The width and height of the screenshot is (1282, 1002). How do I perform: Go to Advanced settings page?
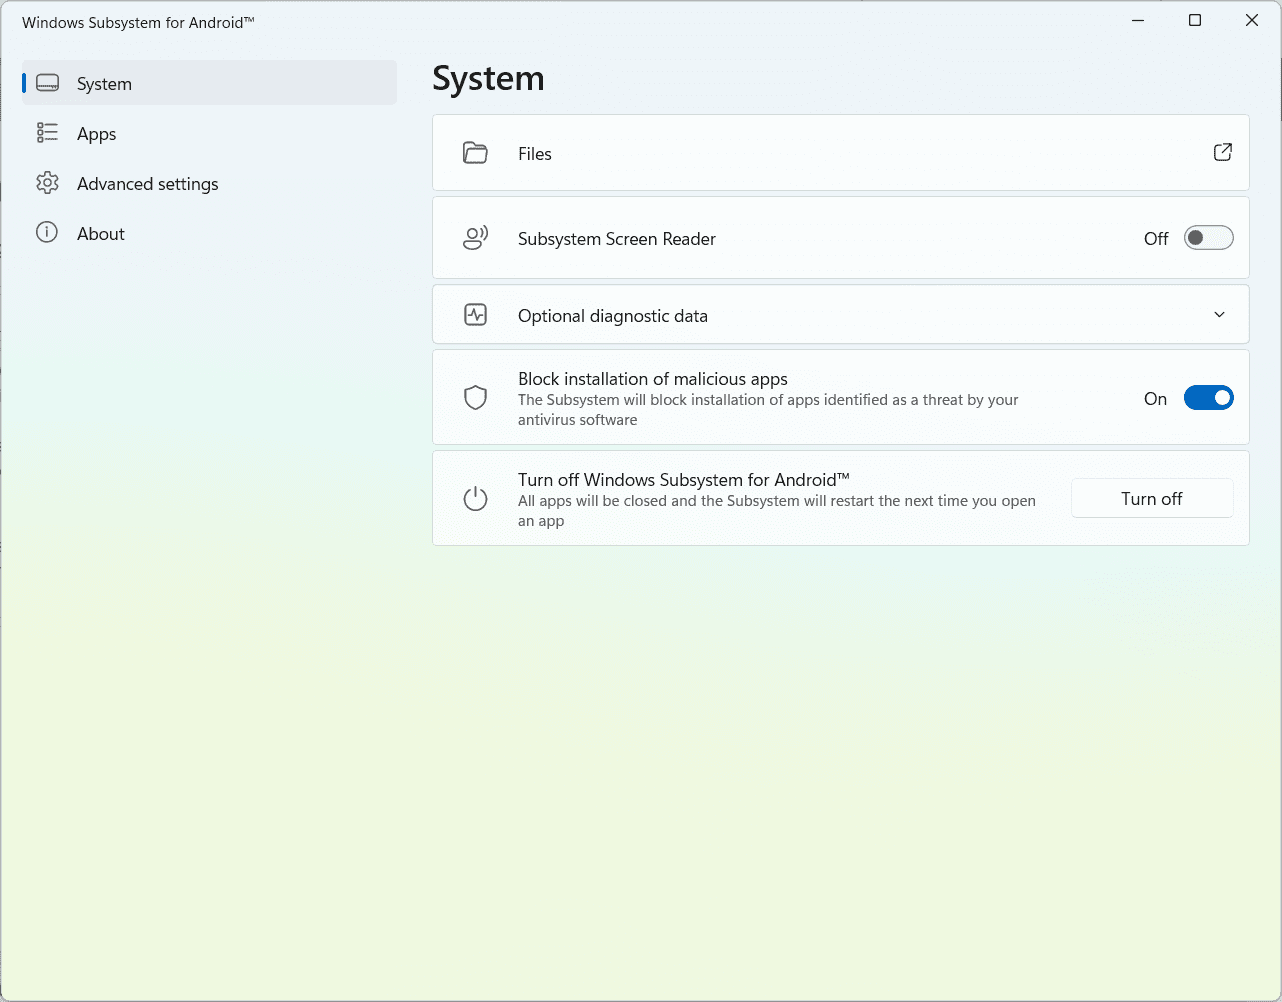[x=209, y=183]
